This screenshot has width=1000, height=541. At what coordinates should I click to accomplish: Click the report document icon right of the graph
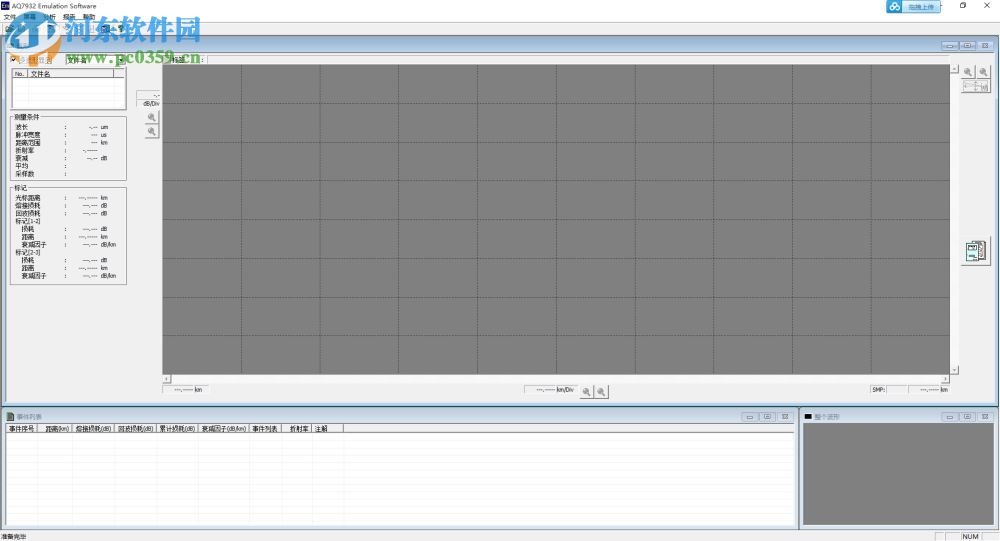pyautogui.click(x=976, y=251)
